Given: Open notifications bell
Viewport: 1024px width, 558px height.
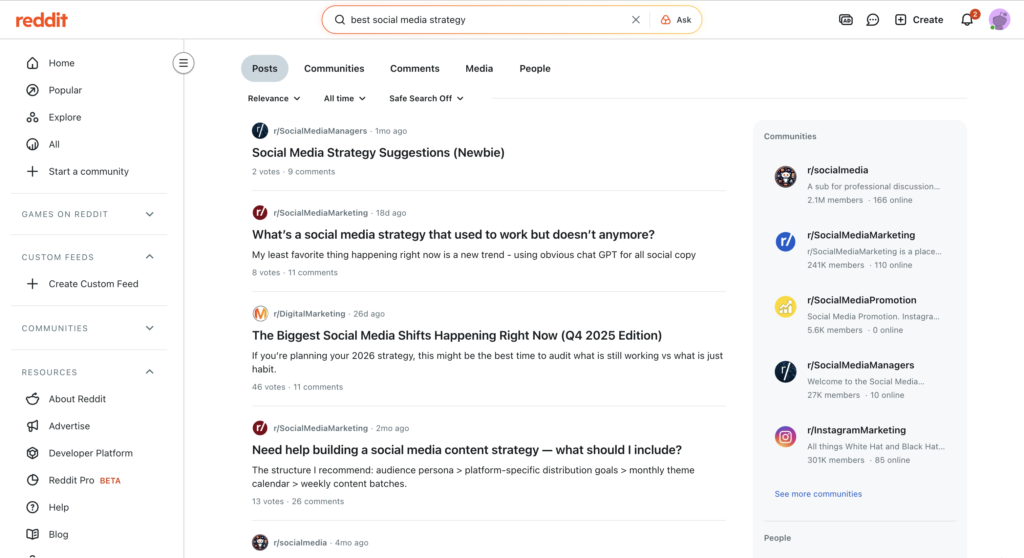Looking at the screenshot, I should (967, 20).
